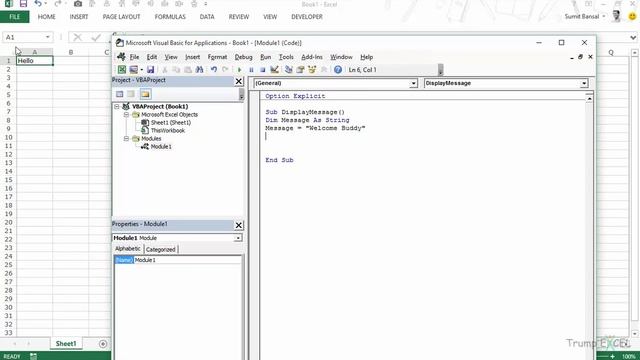
Task: Open the Module1 Module properties dropdown
Action: click(x=238, y=238)
